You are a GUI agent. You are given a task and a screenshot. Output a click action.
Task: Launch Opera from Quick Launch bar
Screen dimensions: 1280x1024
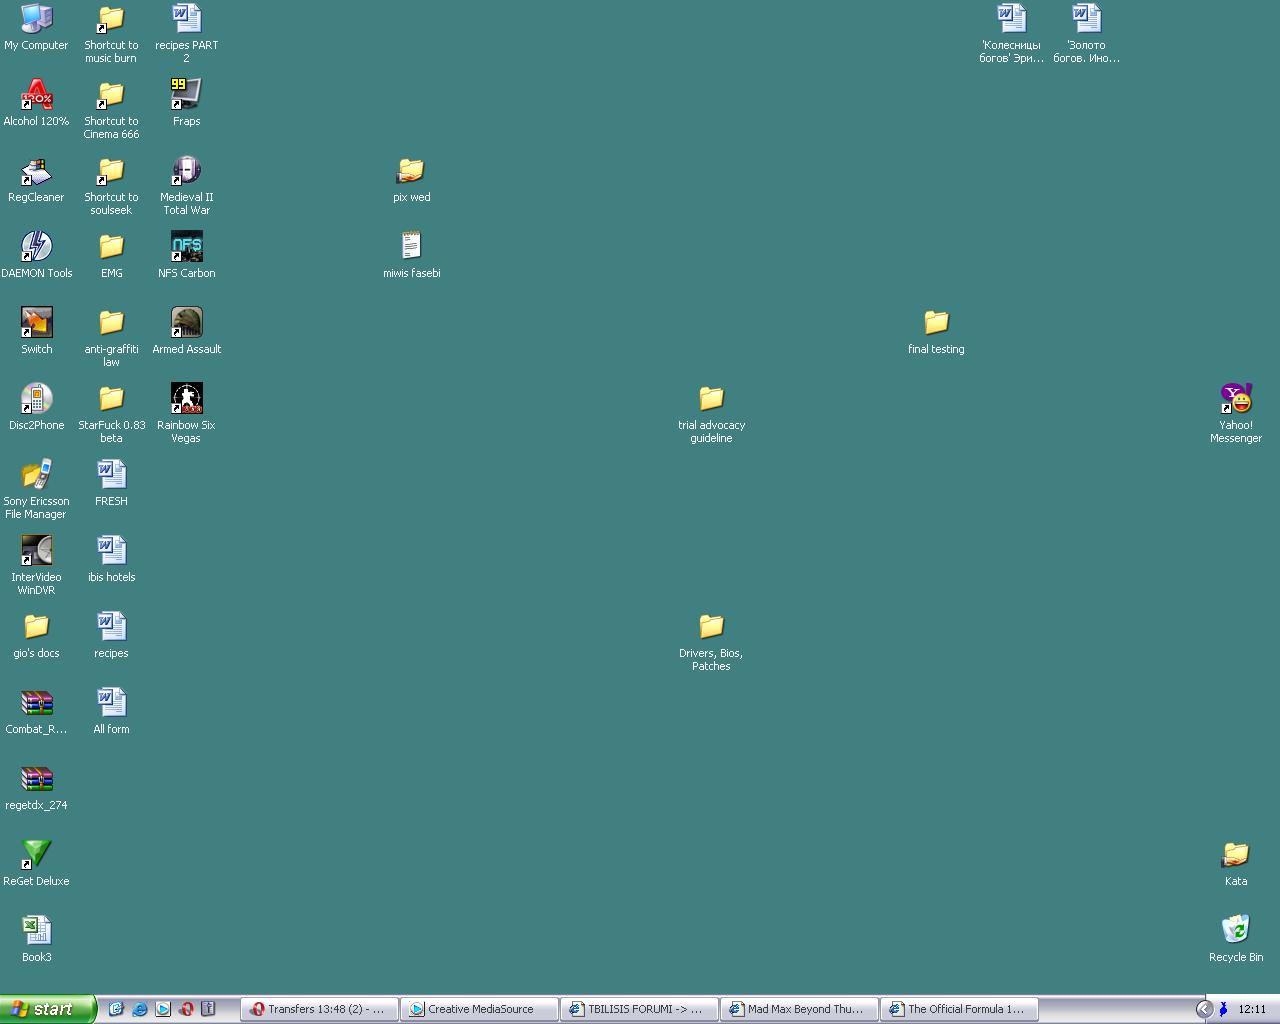(185, 1009)
